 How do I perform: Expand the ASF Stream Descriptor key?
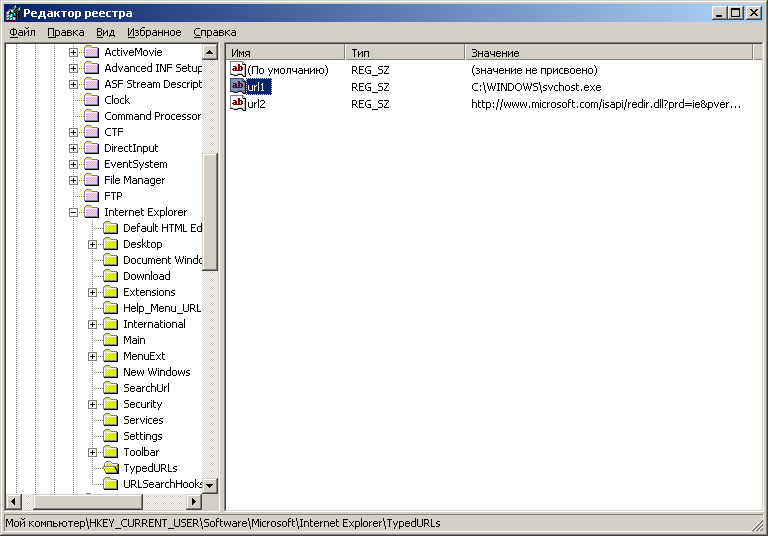pyautogui.click(x=73, y=84)
